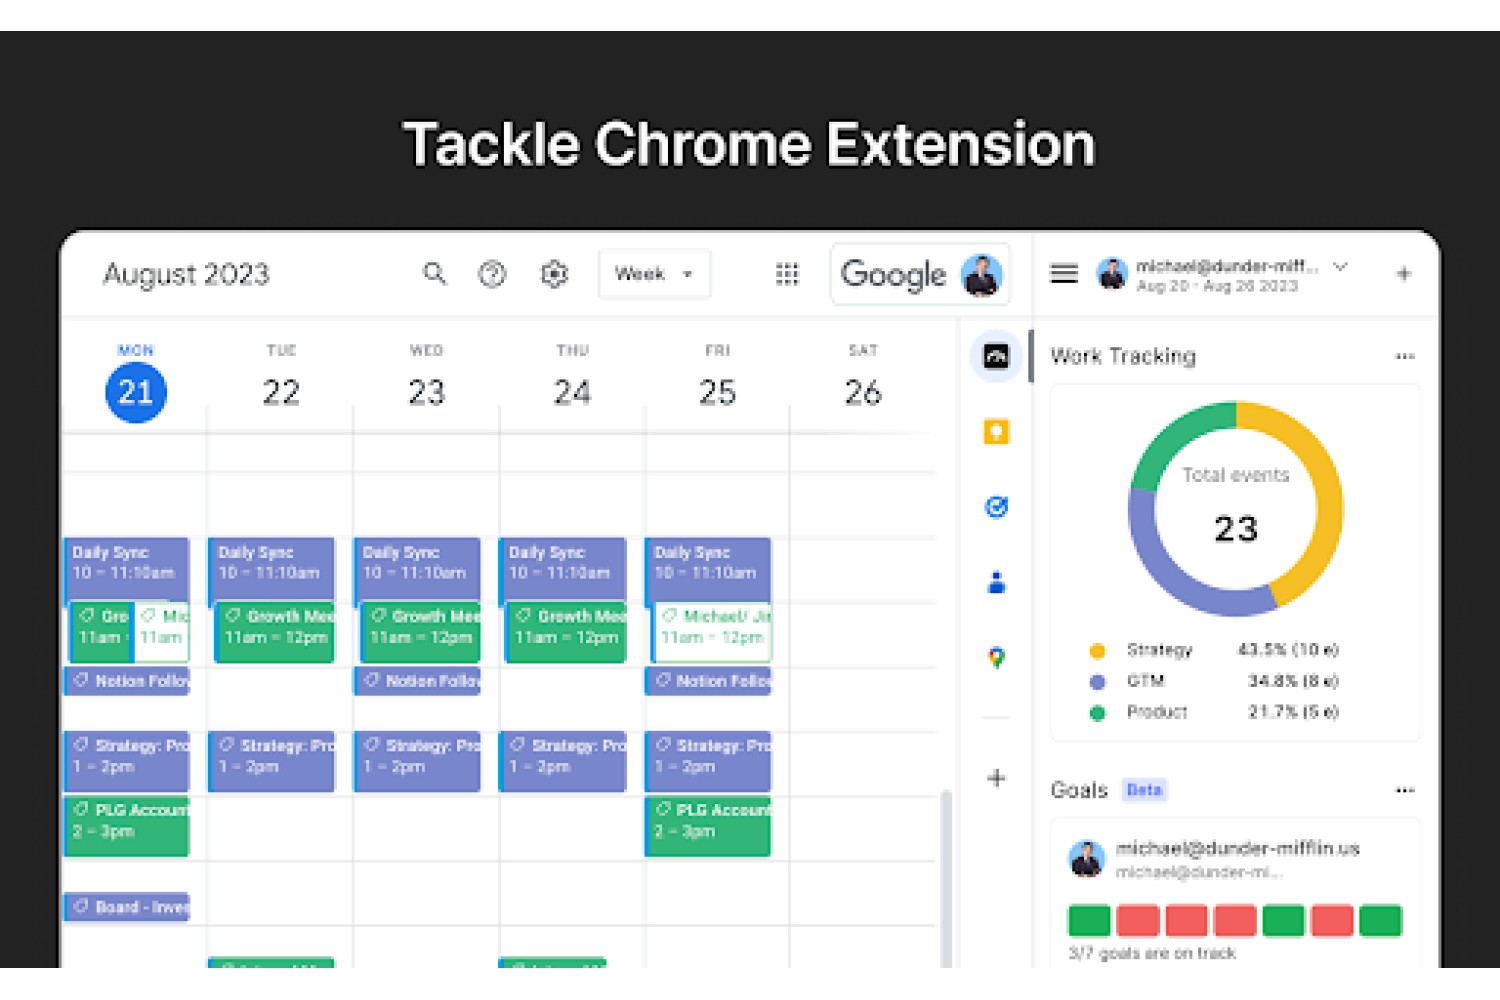Click the August 2023 title
Screen dimensions: 1500x1000
pyautogui.click(x=187, y=274)
